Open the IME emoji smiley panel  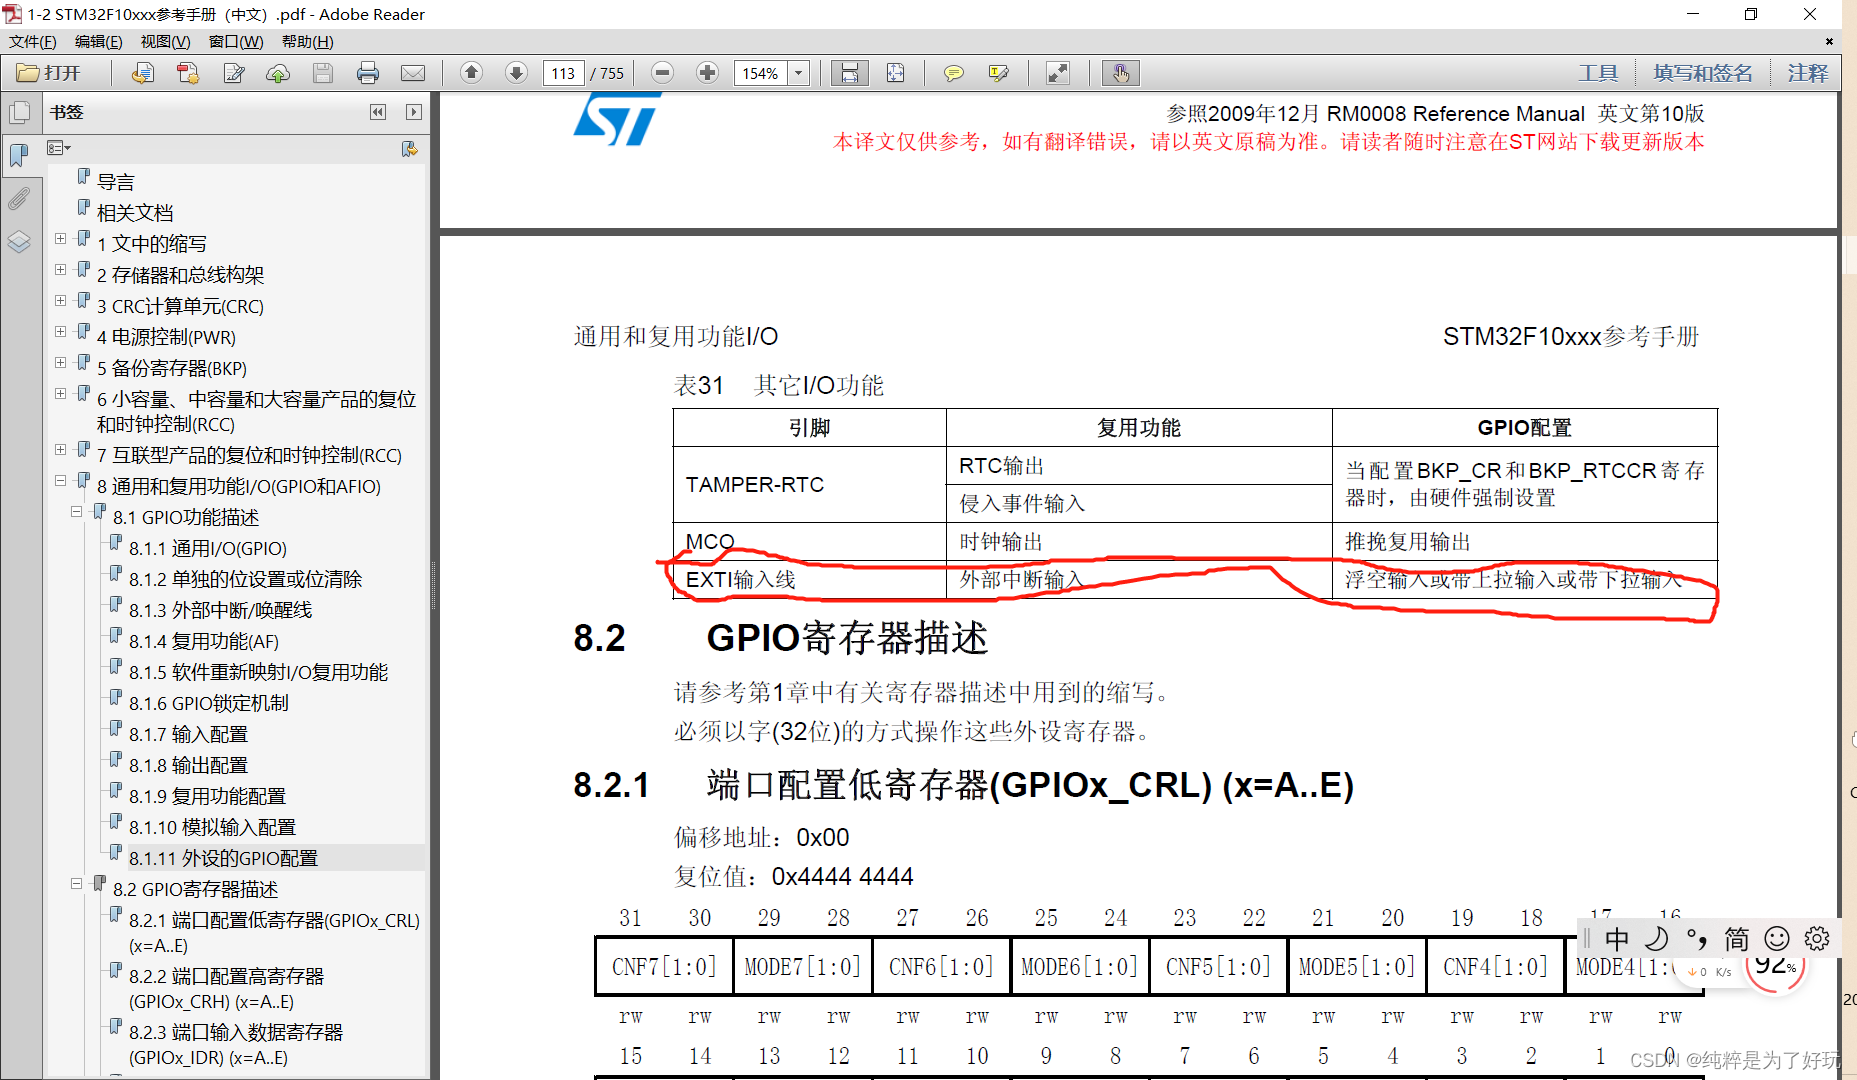[1777, 939]
